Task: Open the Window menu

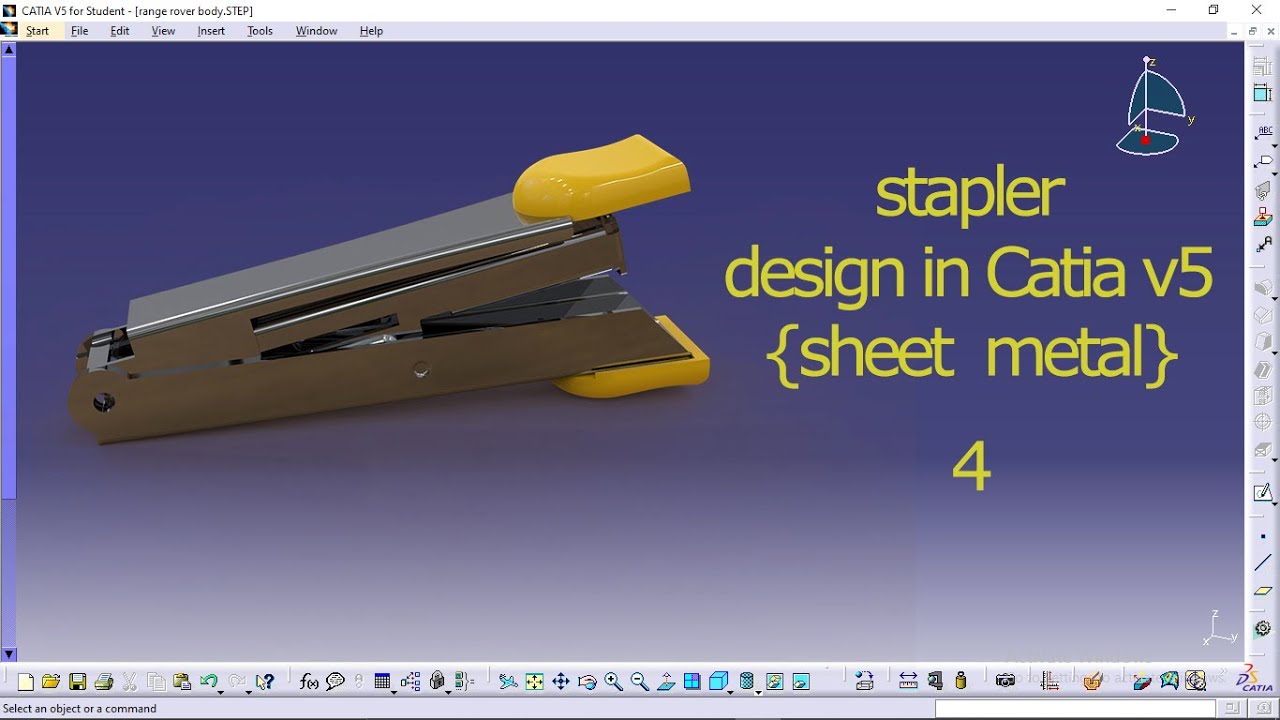Action: click(x=316, y=31)
